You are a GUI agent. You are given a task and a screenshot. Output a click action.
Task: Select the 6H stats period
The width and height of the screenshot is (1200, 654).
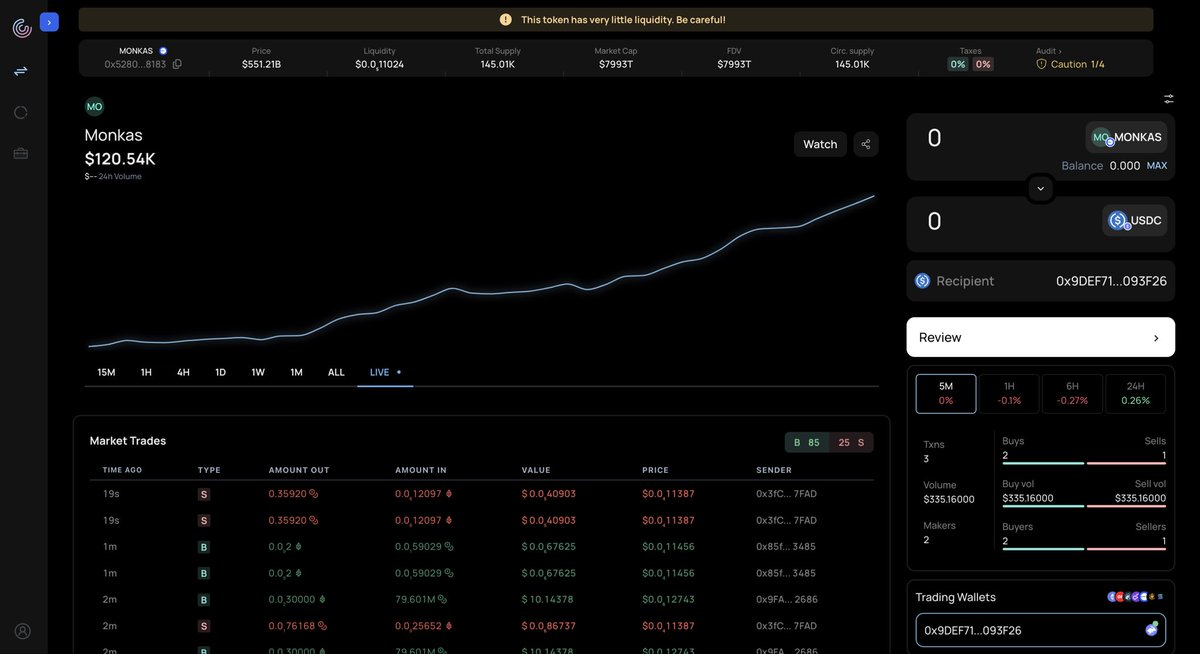click(1072, 393)
